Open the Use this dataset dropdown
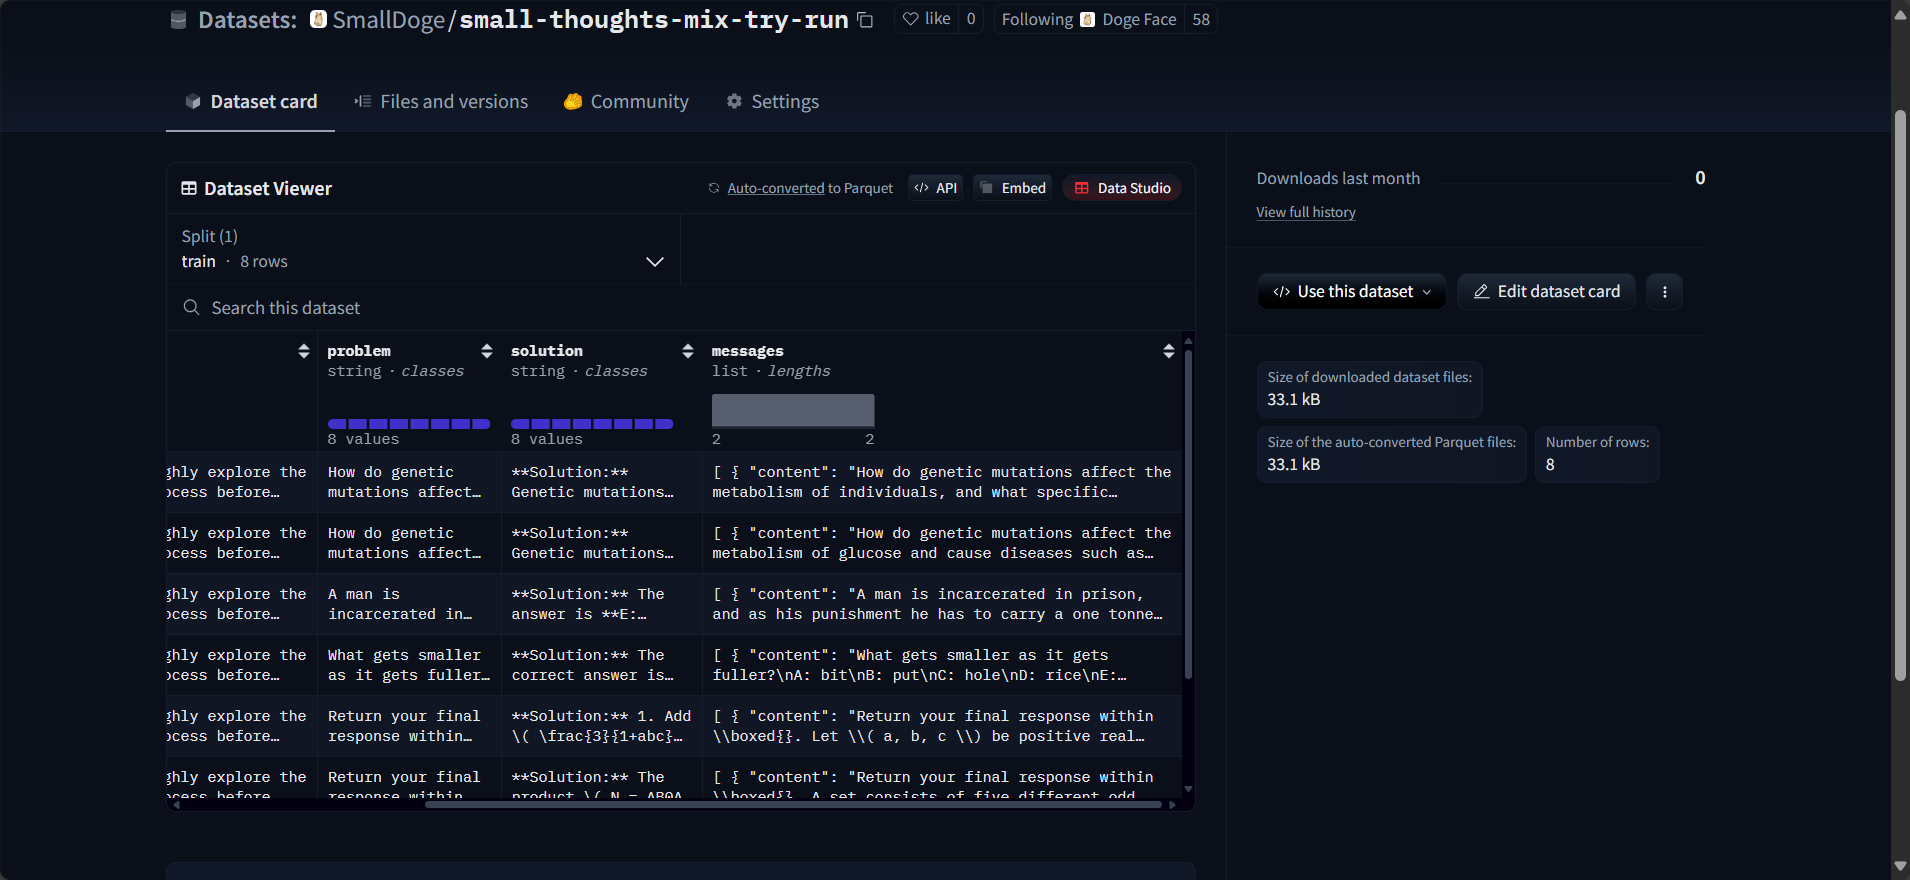 (1351, 291)
